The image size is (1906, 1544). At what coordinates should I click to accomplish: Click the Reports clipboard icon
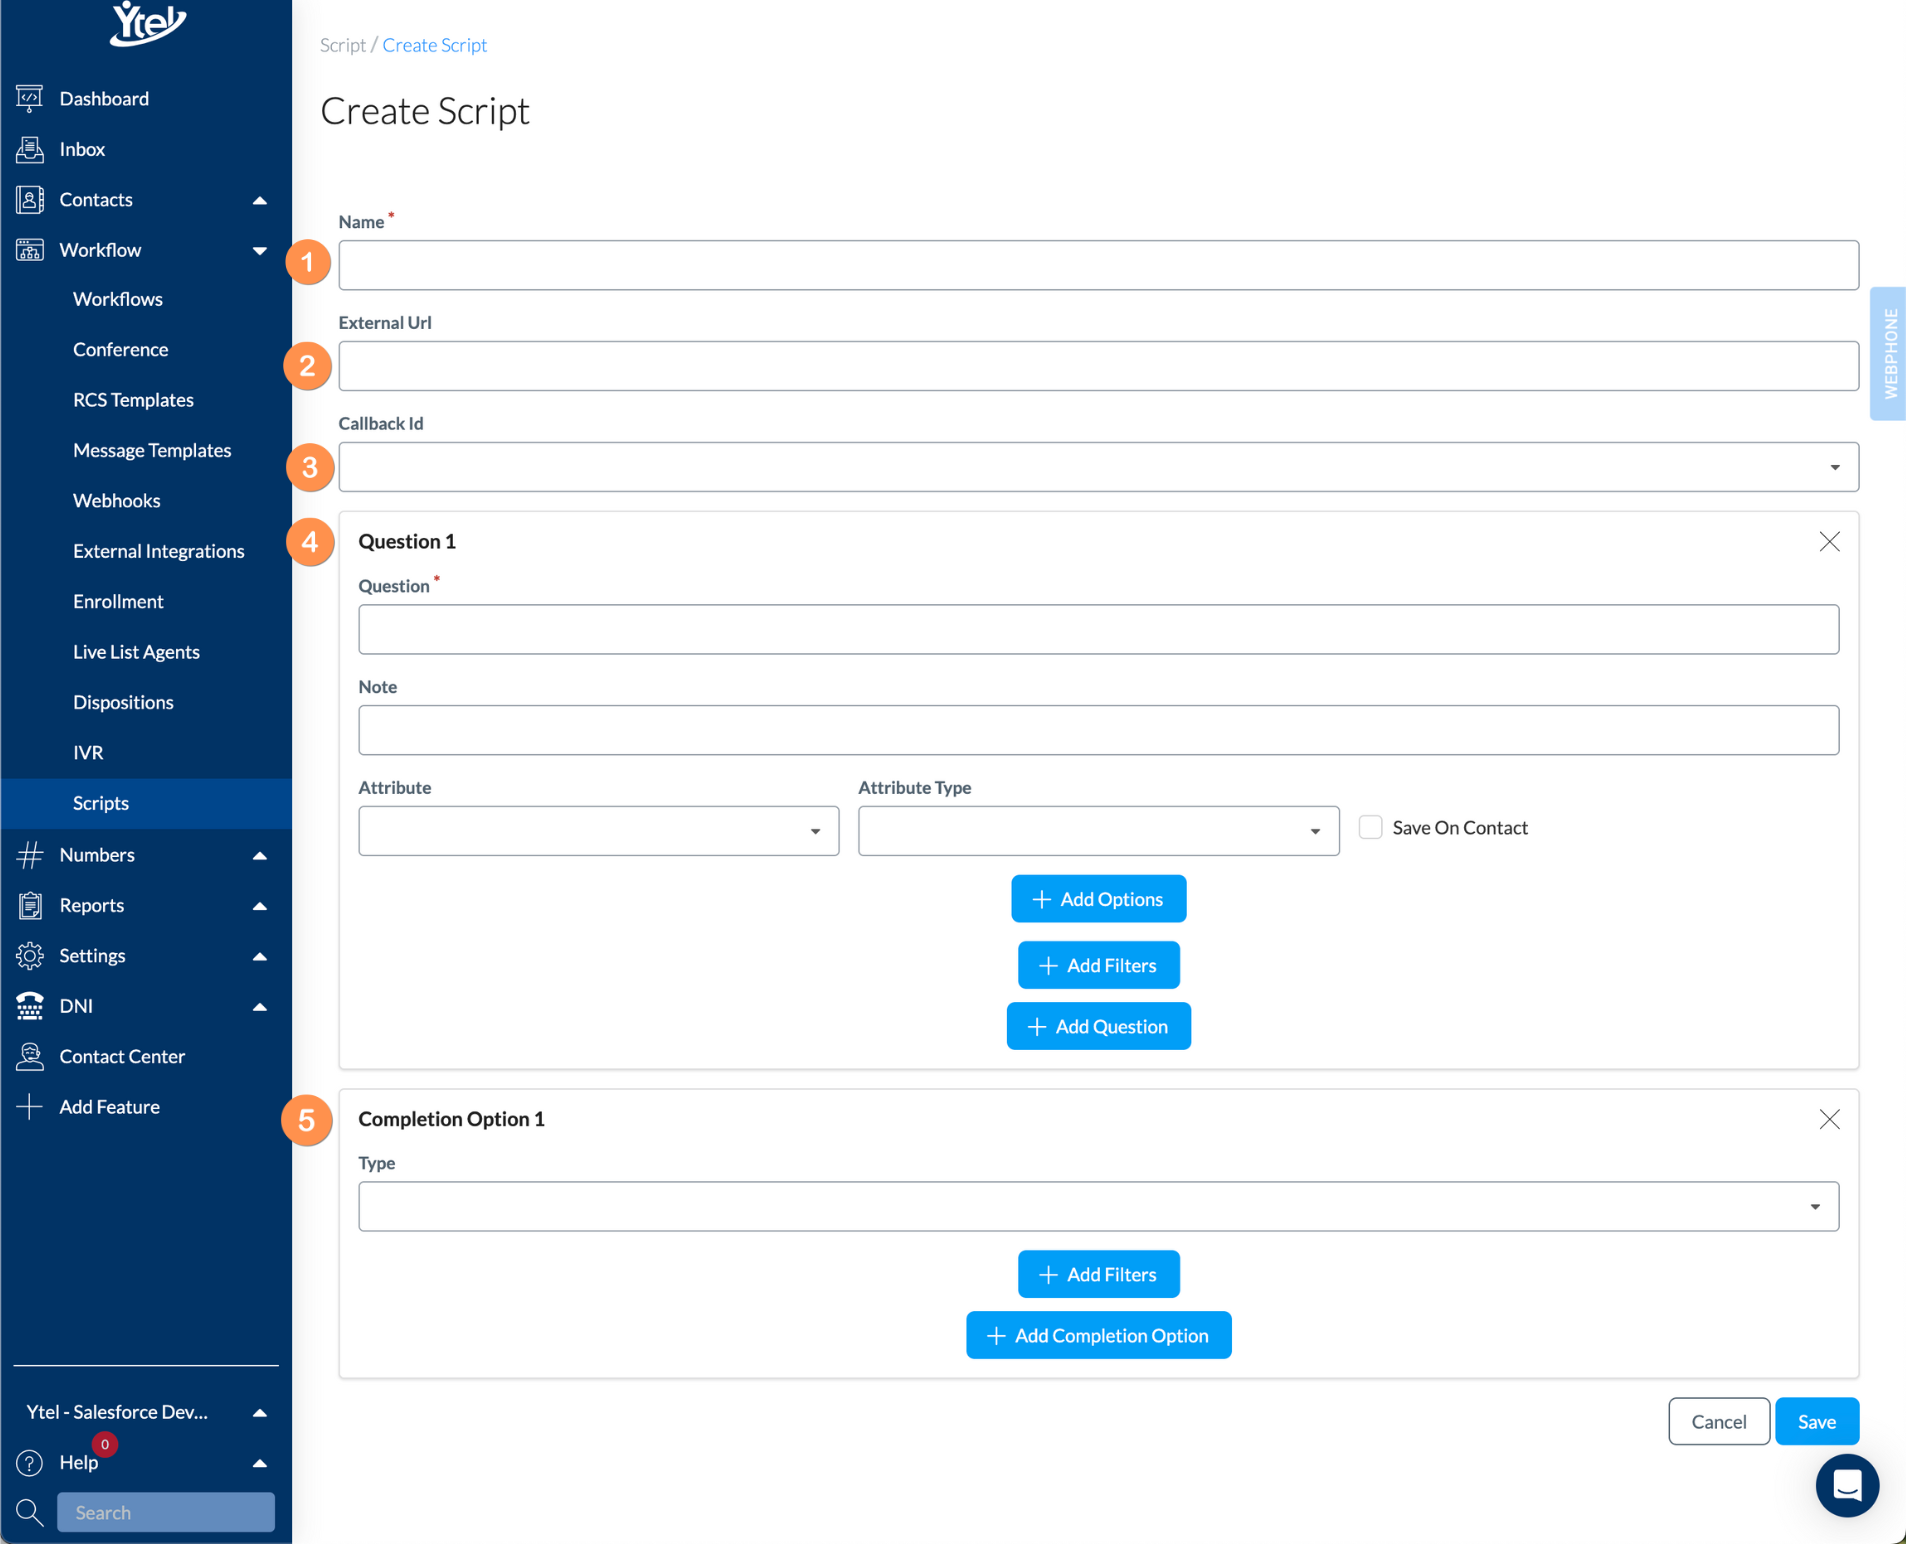pos(30,905)
